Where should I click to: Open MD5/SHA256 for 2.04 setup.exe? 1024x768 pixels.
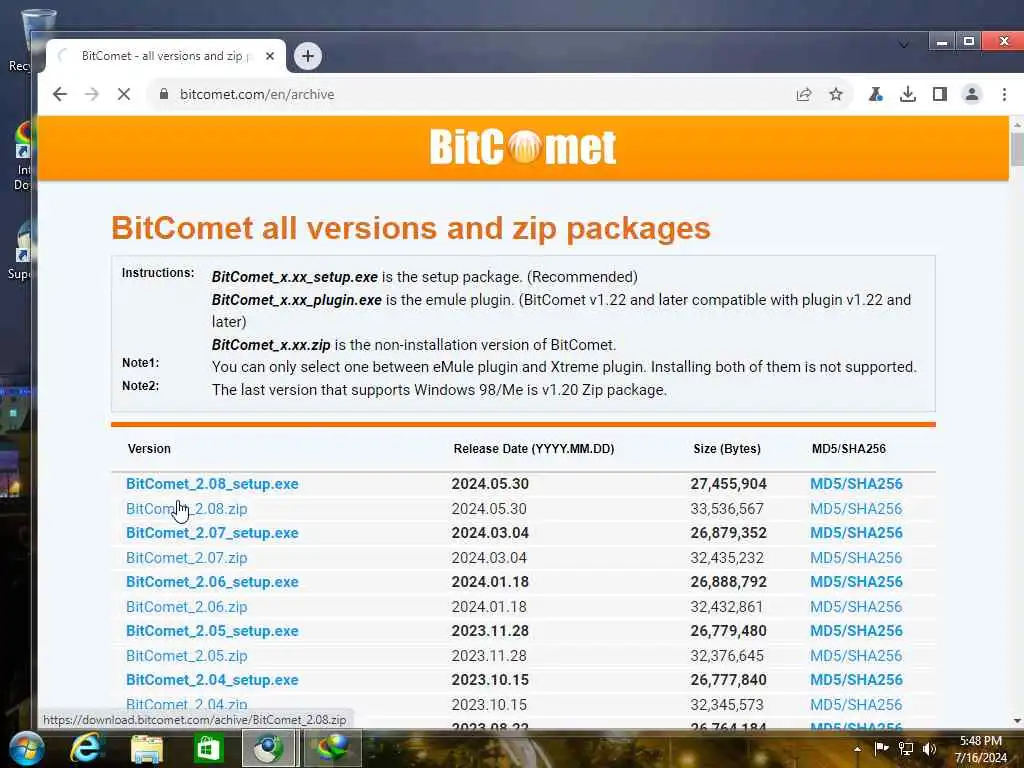856,680
